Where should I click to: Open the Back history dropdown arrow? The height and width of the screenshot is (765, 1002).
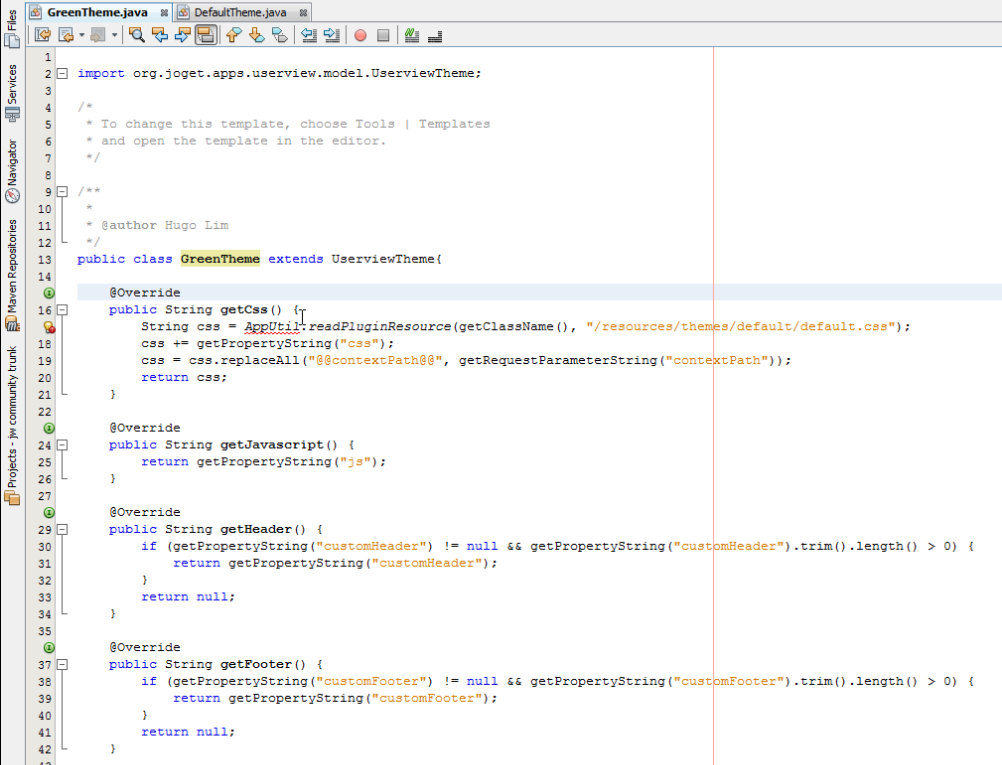click(x=82, y=35)
